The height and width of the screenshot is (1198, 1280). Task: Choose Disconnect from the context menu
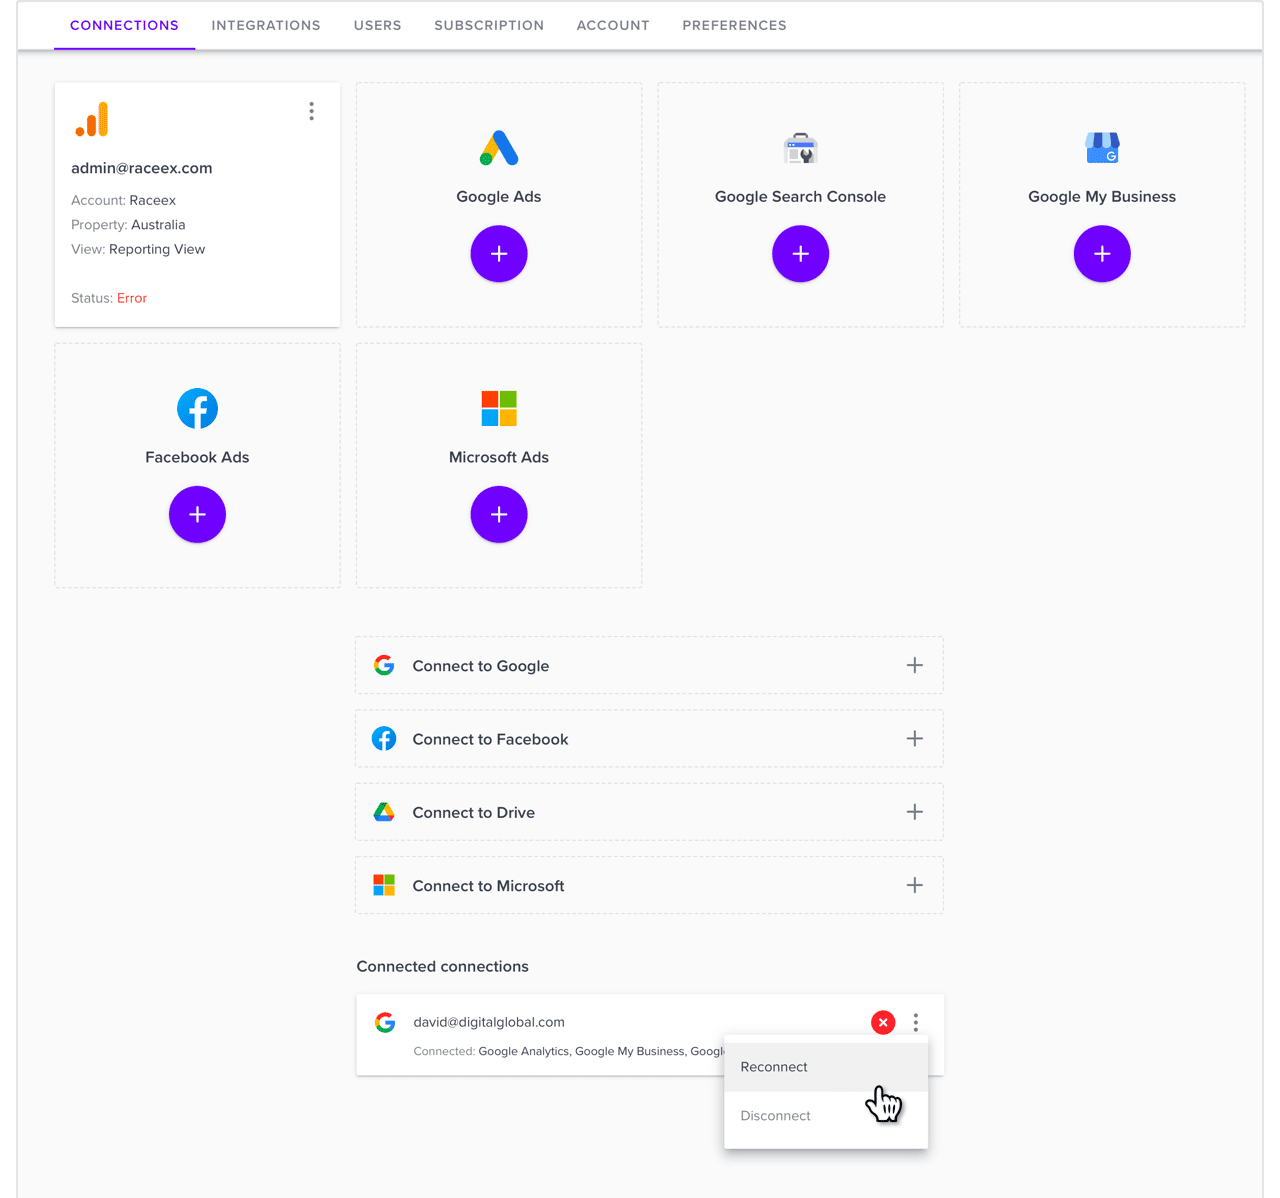826,1116
